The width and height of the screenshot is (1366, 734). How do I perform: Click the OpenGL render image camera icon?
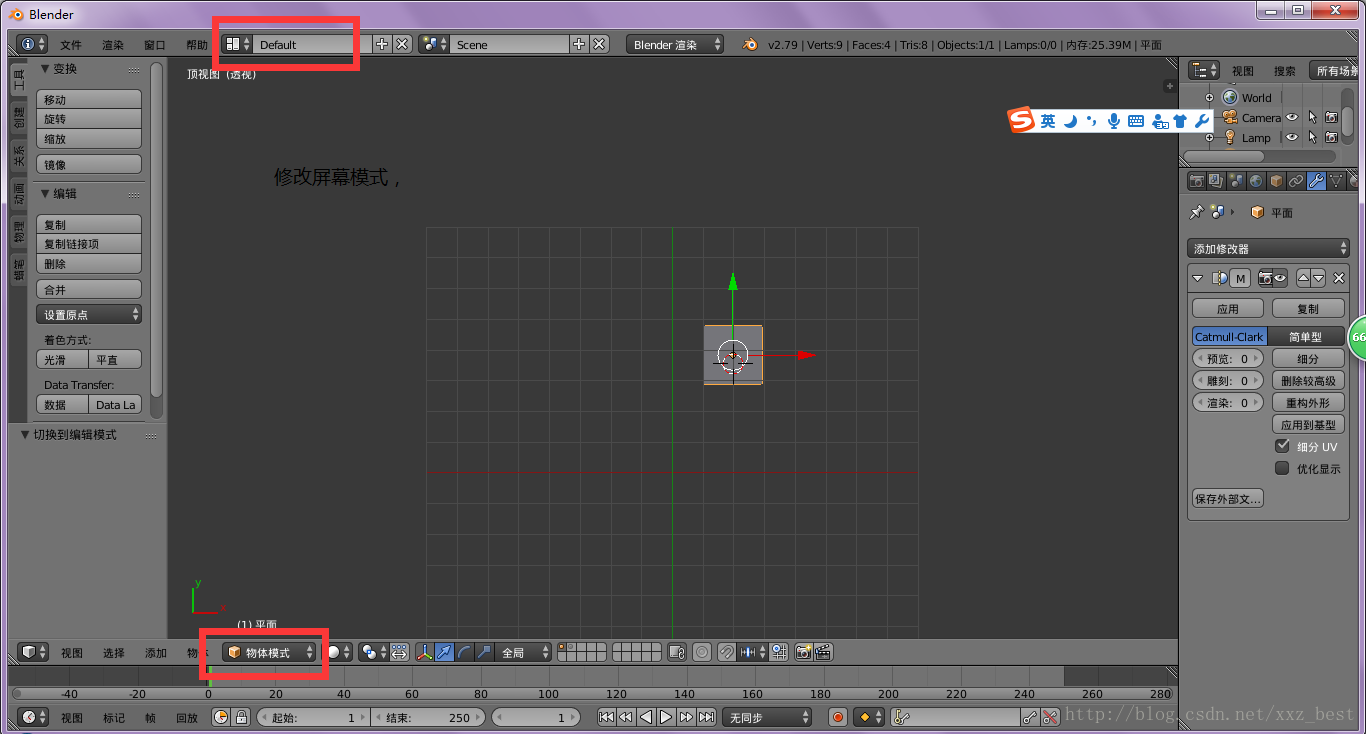click(803, 652)
